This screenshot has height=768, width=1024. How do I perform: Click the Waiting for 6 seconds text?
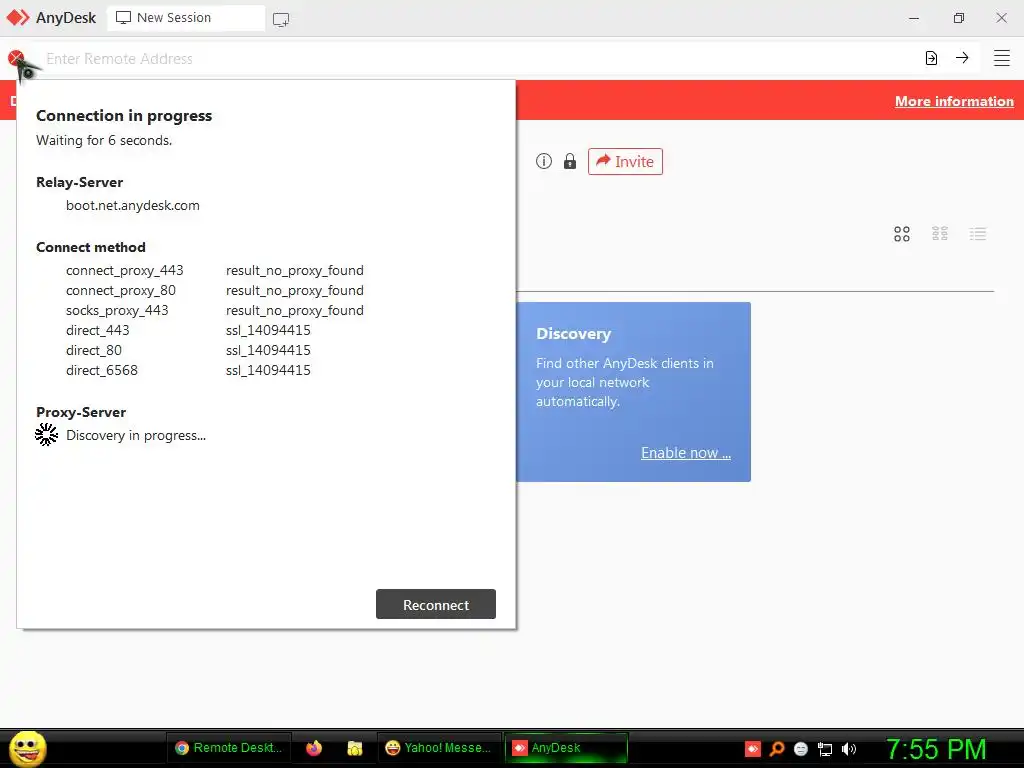pyautogui.click(x=104, y=140)
